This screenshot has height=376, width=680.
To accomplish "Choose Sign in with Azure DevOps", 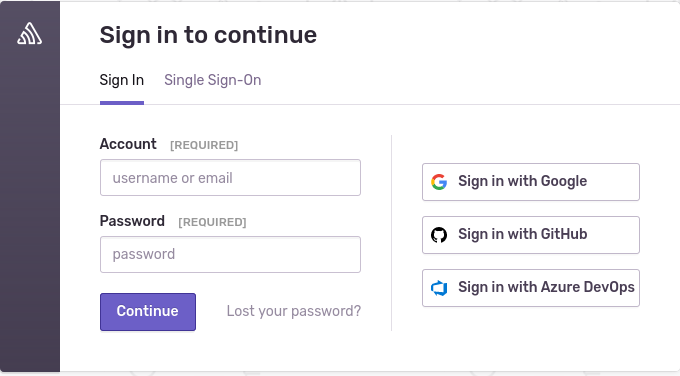I will (x=531, y=288).
